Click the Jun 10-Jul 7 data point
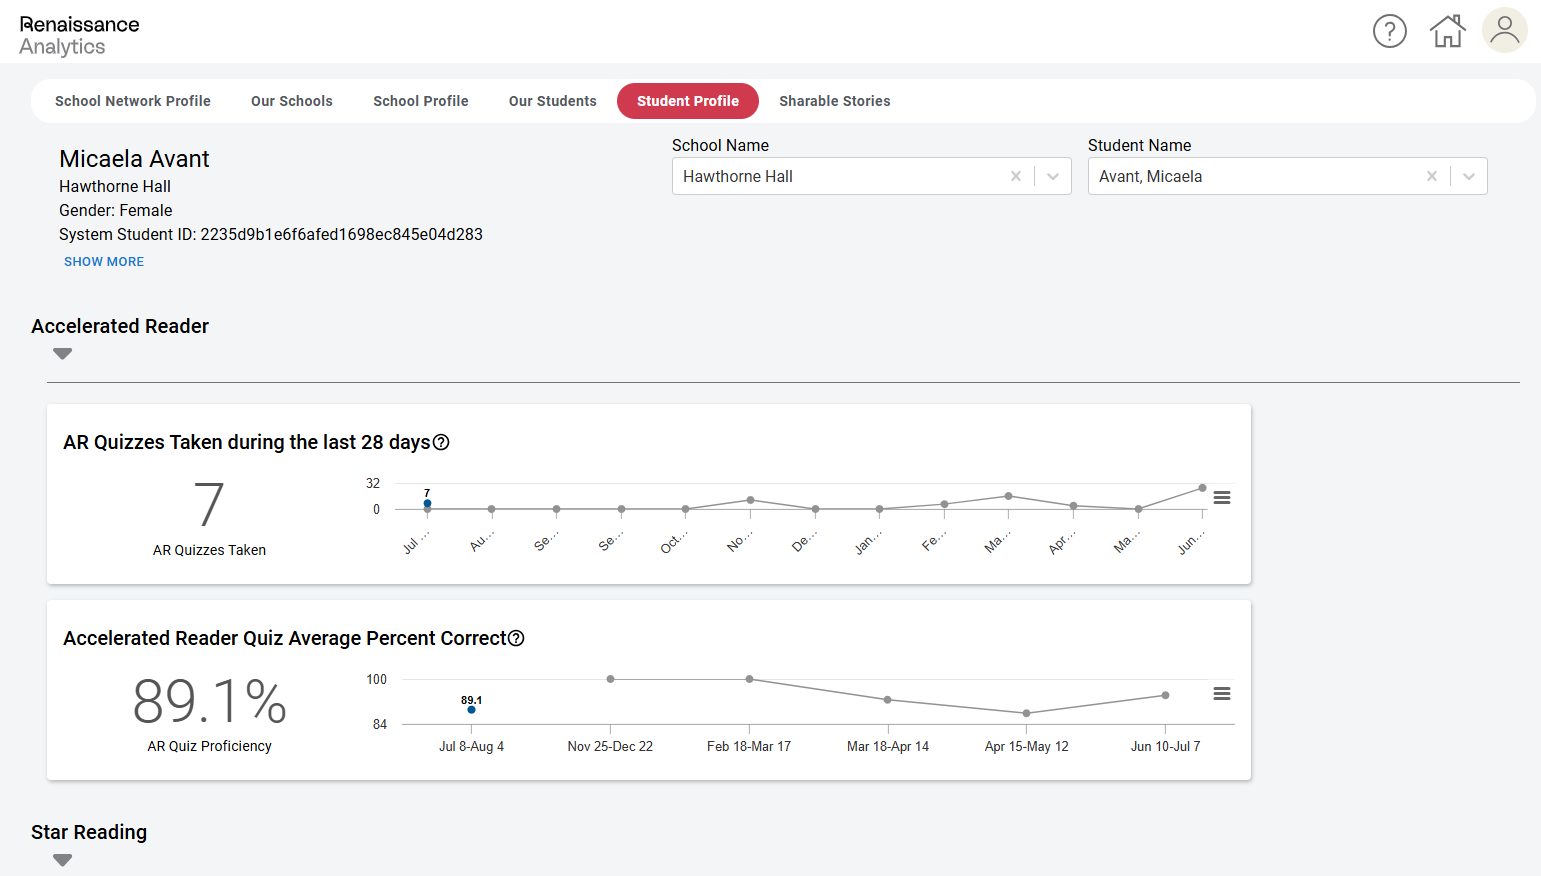The width and height of the screenshot is (1541, 876). (x=1166, y=695)
